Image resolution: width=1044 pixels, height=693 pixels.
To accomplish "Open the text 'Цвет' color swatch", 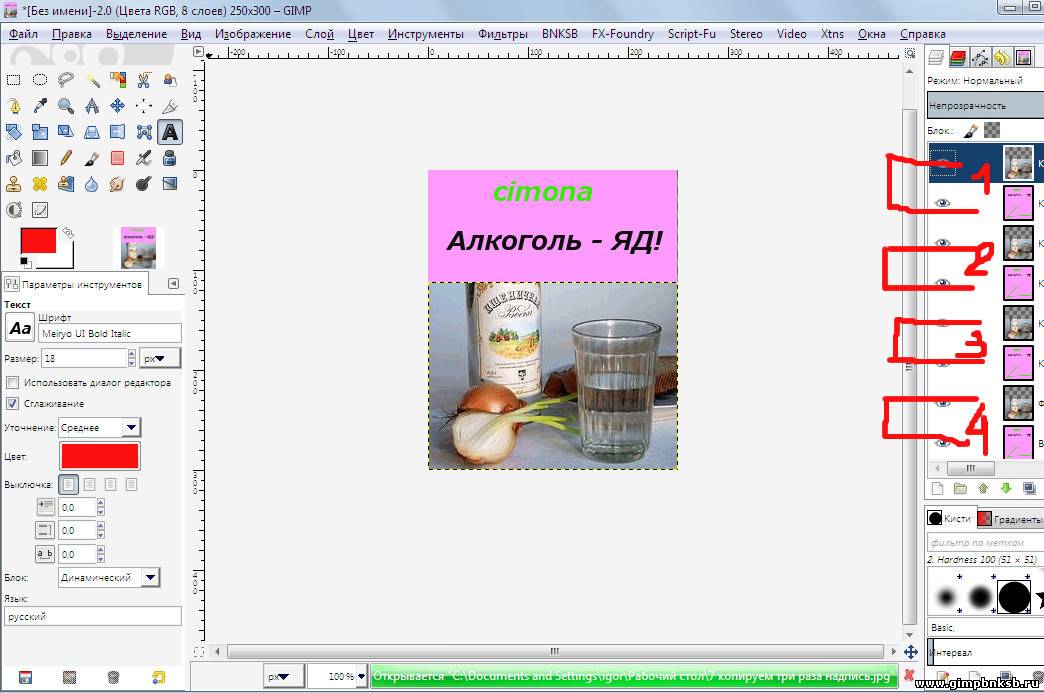I will point(100,457).
